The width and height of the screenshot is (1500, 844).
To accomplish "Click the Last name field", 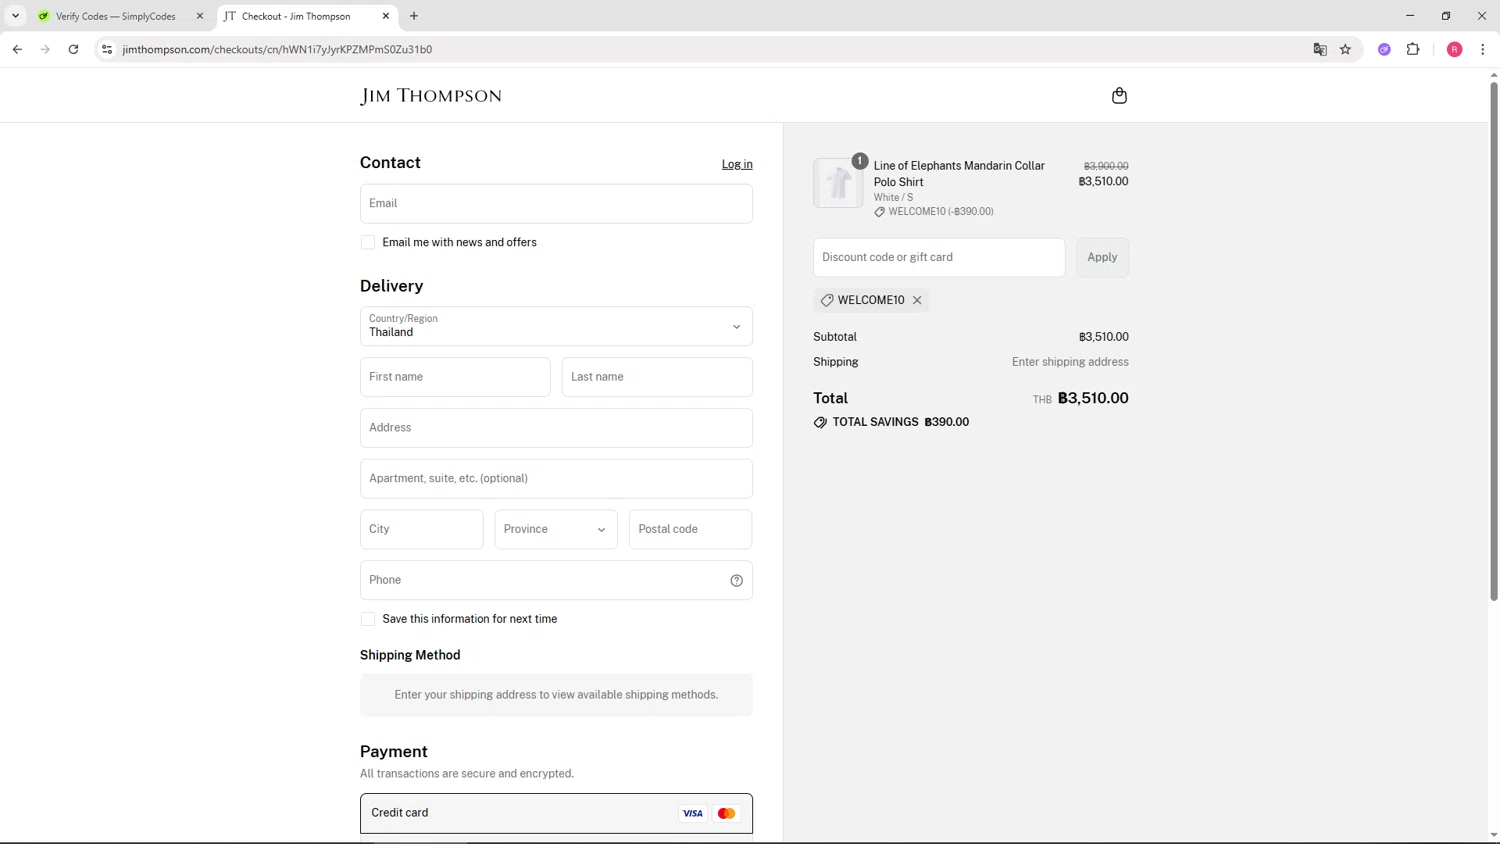I will (657, 377).
